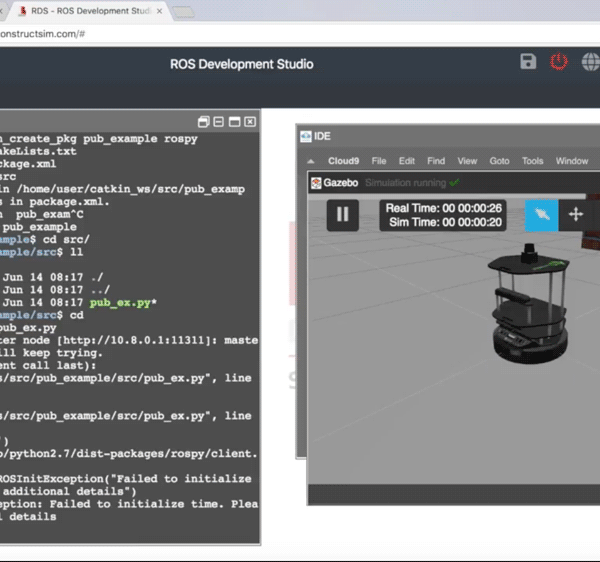The height and width of the screenshot is (562, 600).
Task: Open the File menu
Action: [379, 161]
